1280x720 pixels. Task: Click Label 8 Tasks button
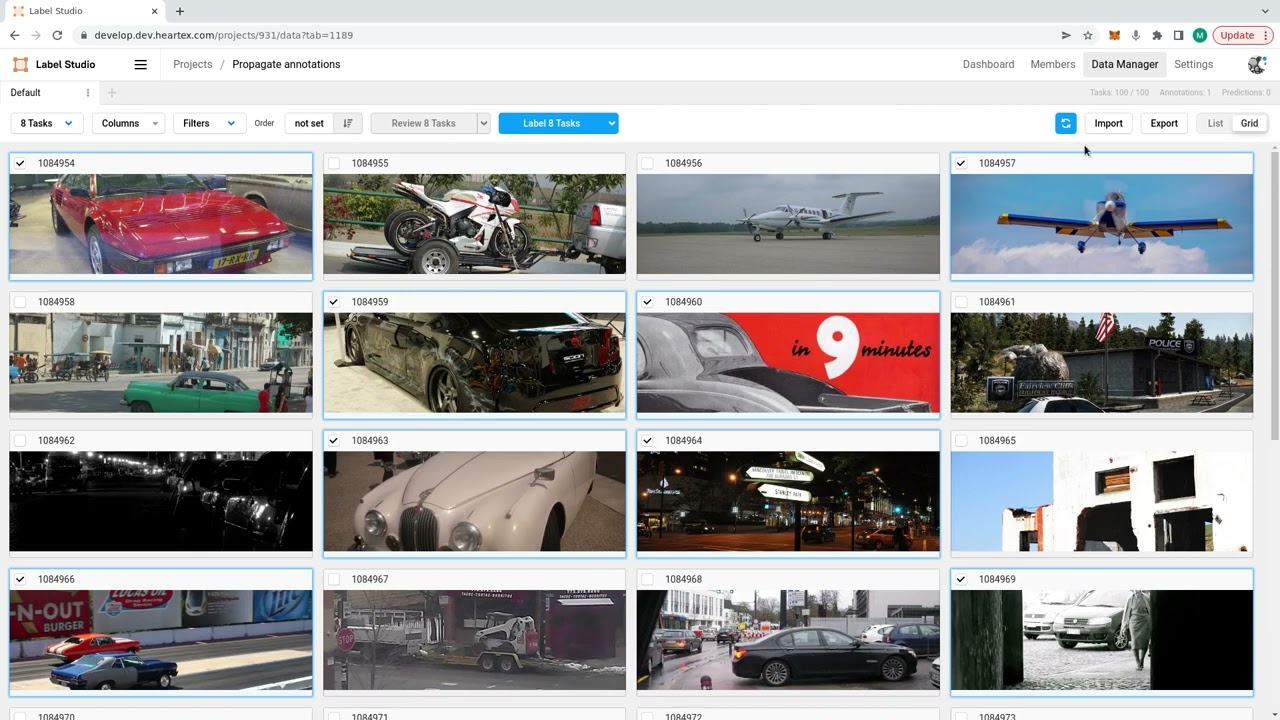(551, 123)
